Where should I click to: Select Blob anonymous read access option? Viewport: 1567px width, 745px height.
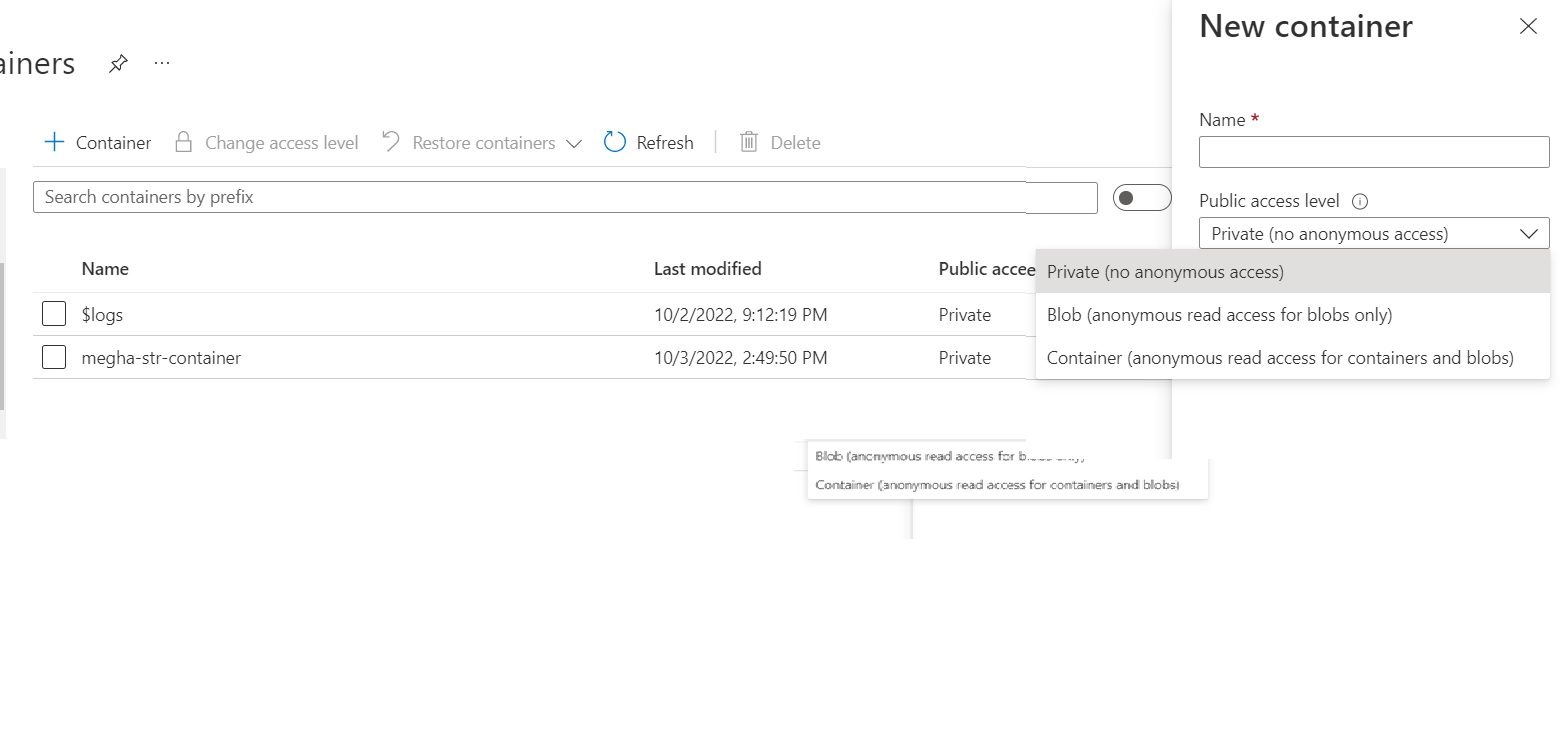point(1219,314)
